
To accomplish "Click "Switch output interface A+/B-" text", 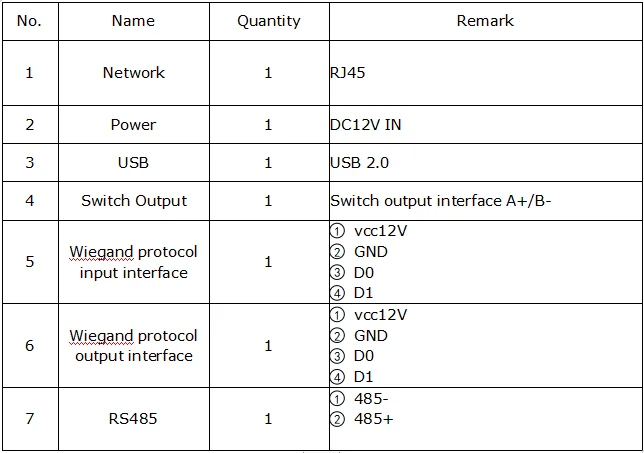I will [441, 201].
